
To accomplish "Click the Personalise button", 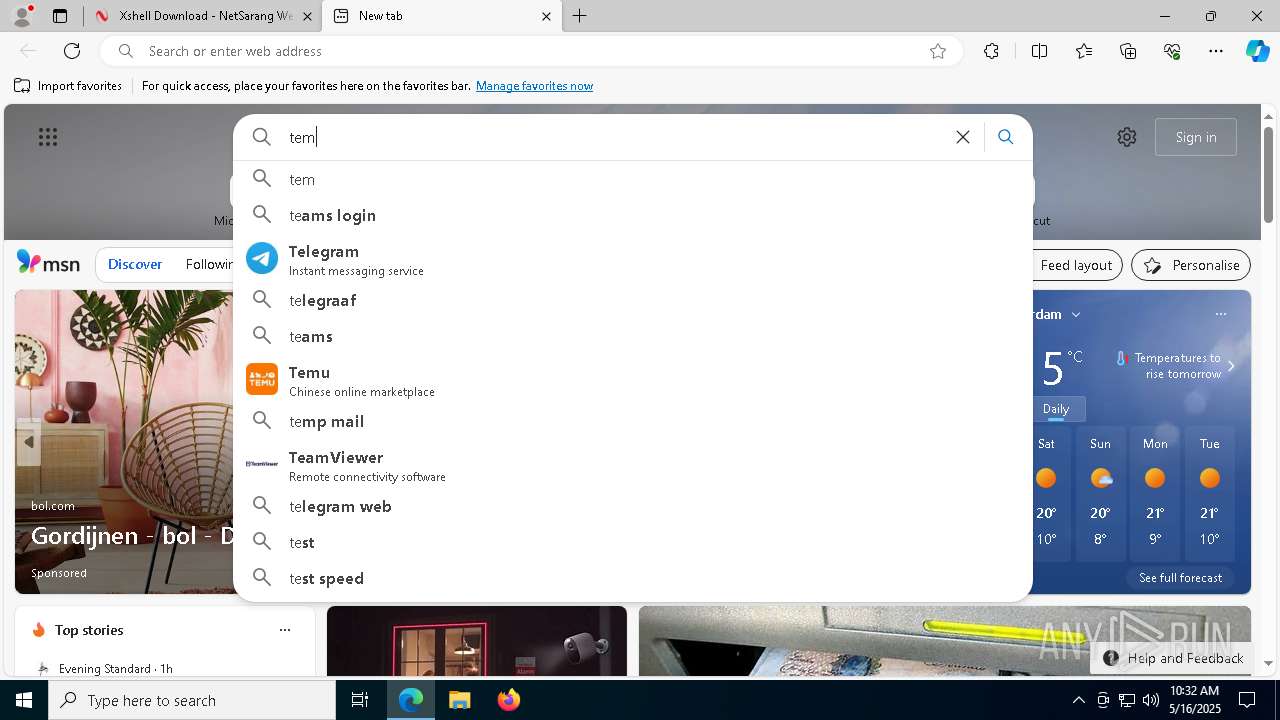I will pos(1191,265).
